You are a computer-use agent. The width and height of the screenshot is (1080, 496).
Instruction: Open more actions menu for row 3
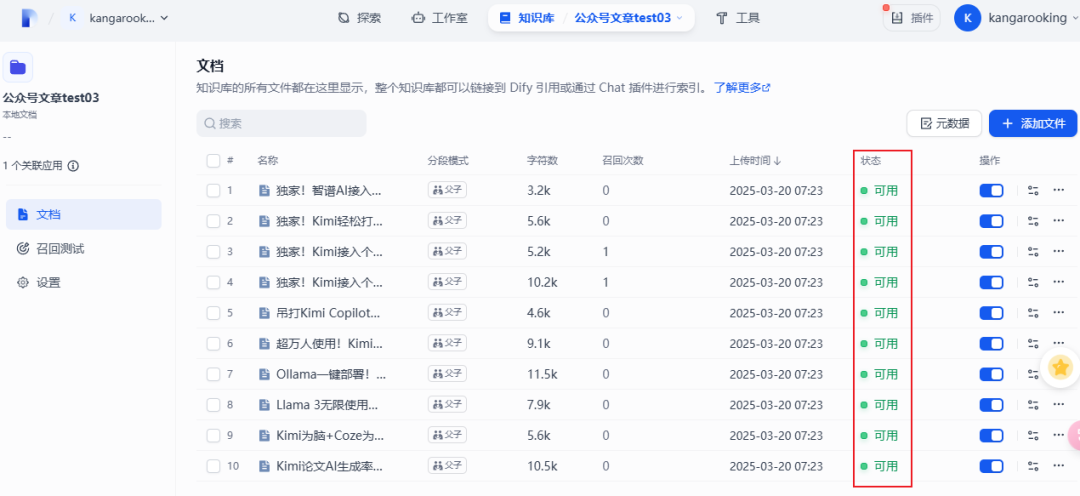pos(1059,251)
